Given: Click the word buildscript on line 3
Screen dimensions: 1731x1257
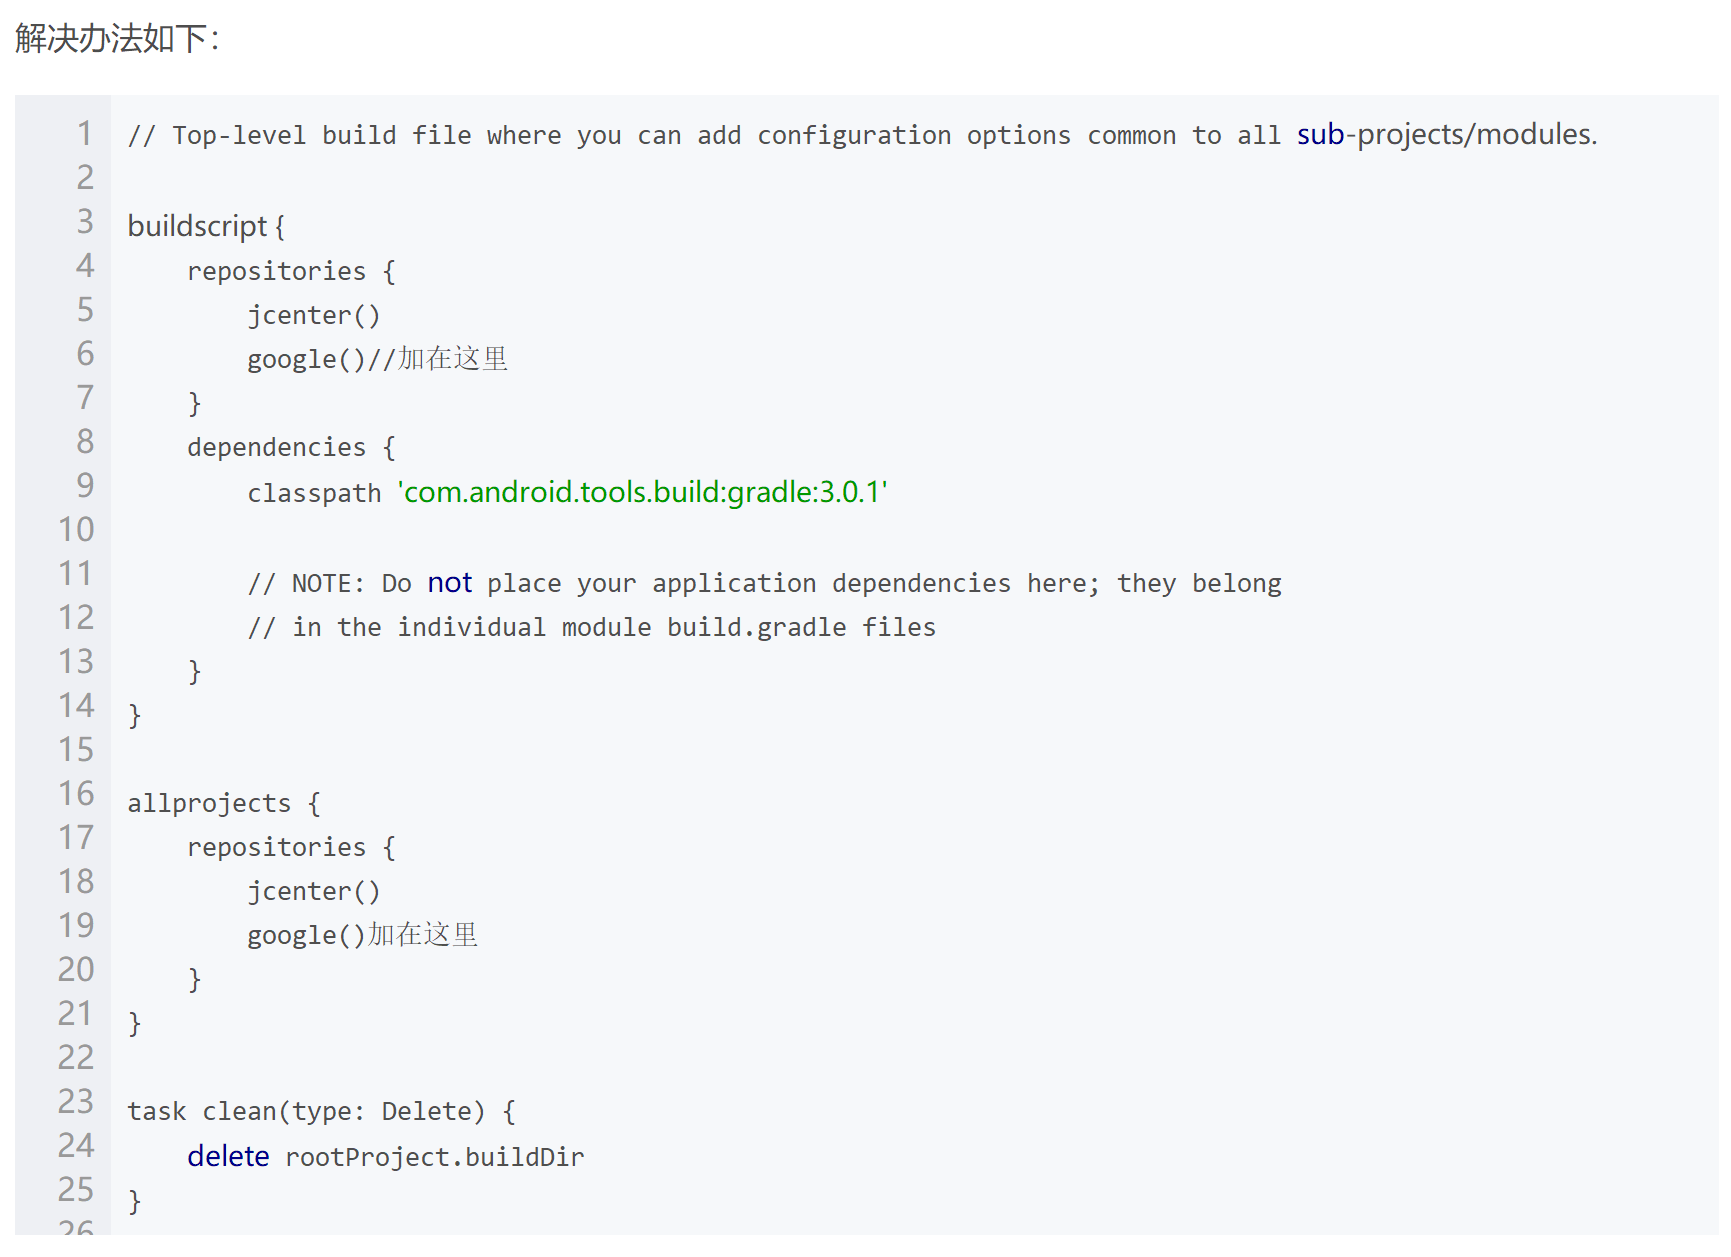Looking at the screenshot, I should 197,227.
